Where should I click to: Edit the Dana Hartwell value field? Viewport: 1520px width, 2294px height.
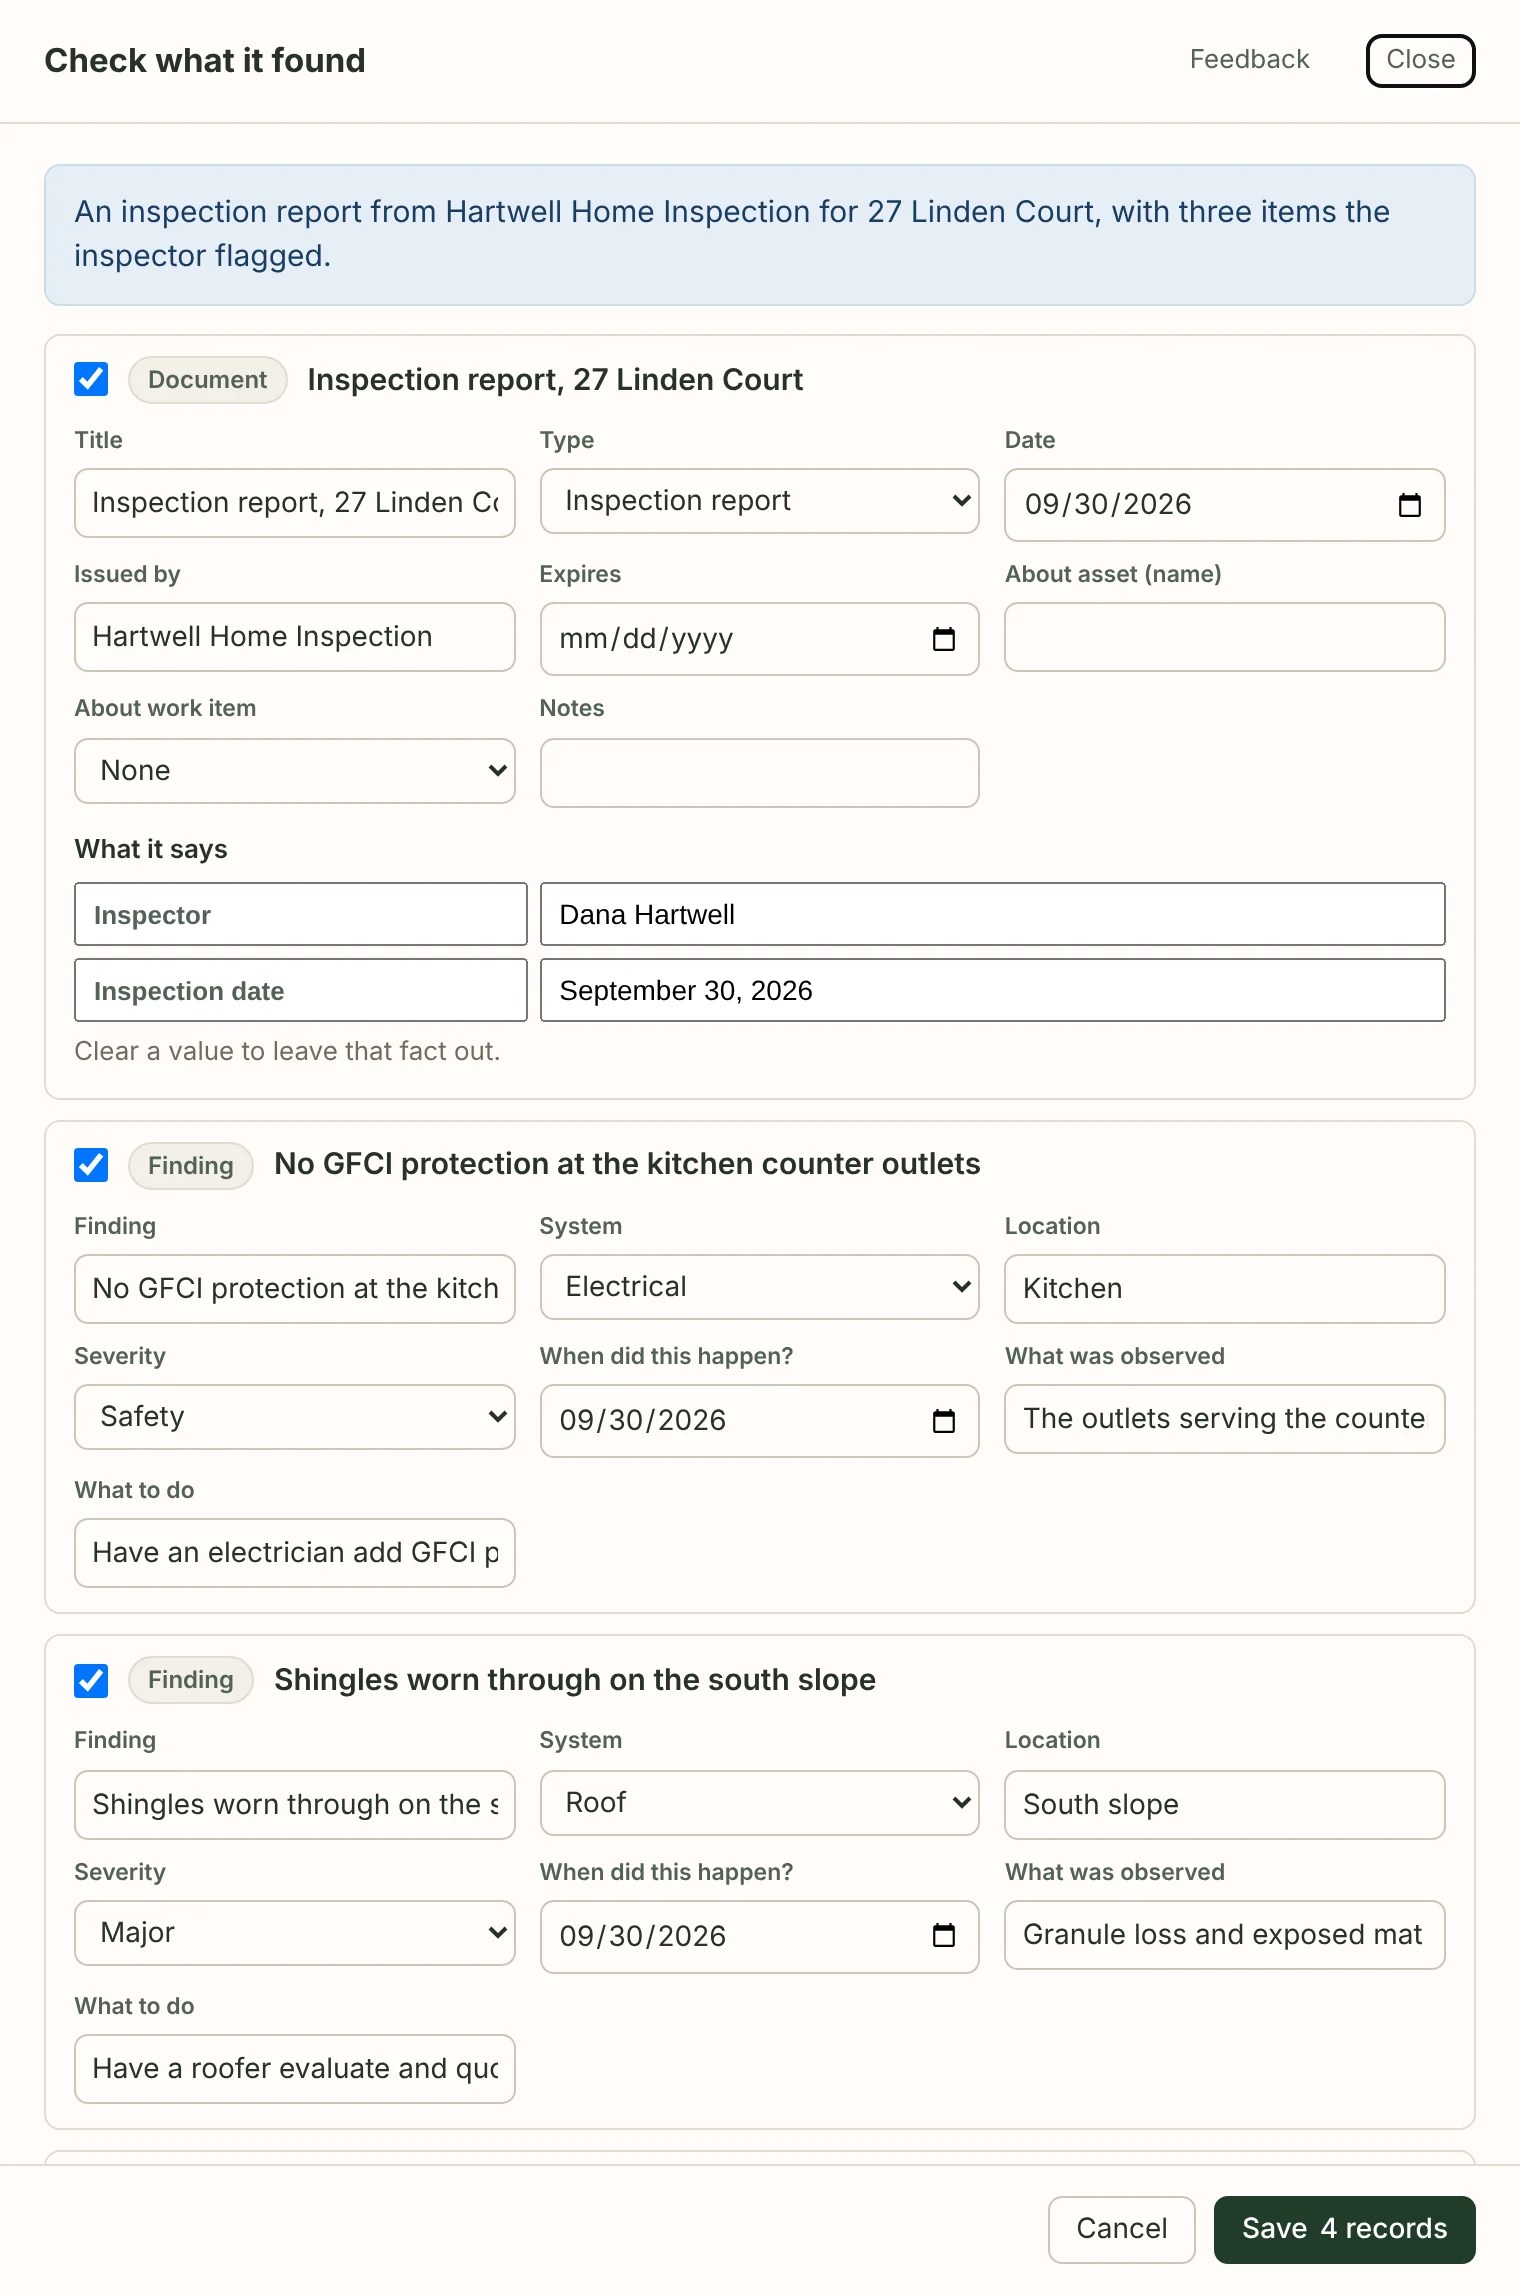(992, 914)
